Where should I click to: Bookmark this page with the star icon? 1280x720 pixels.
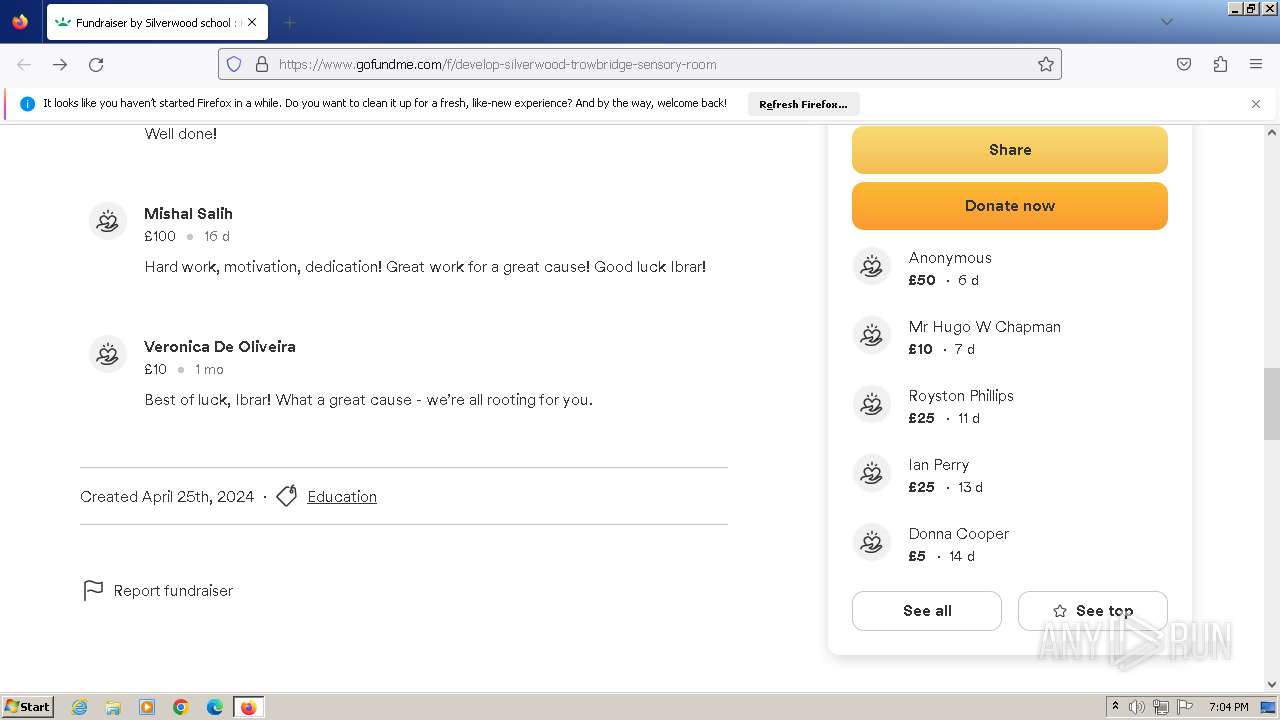1046,64
